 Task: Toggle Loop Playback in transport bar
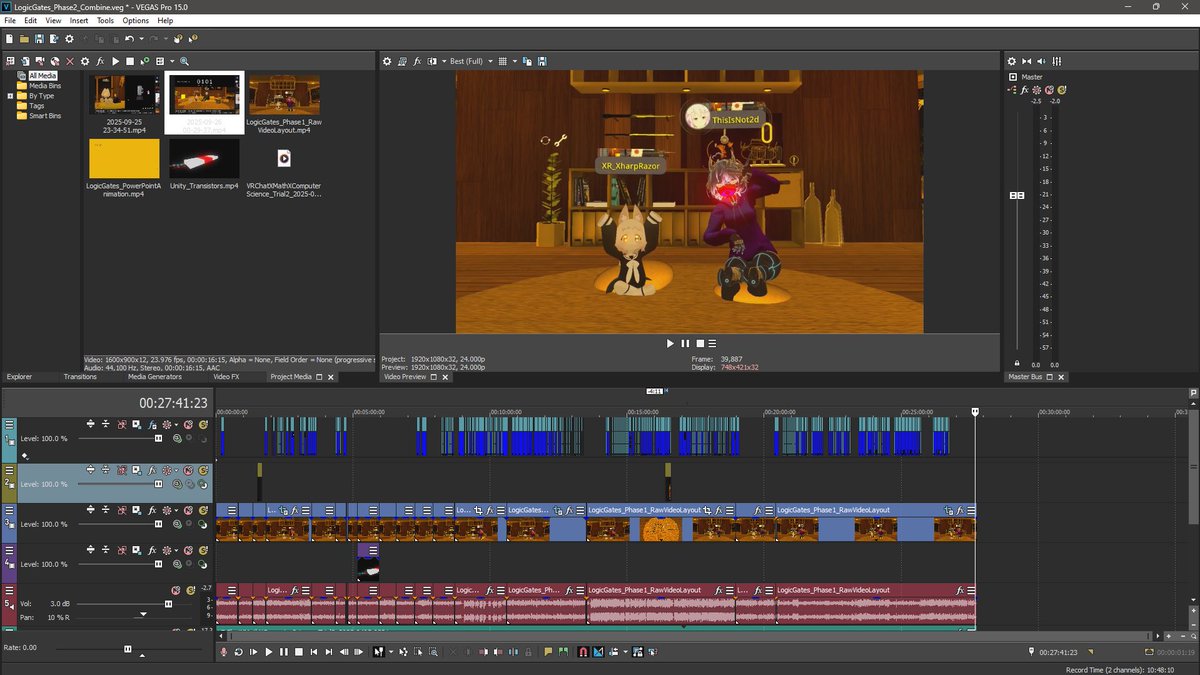coord(239,652)
